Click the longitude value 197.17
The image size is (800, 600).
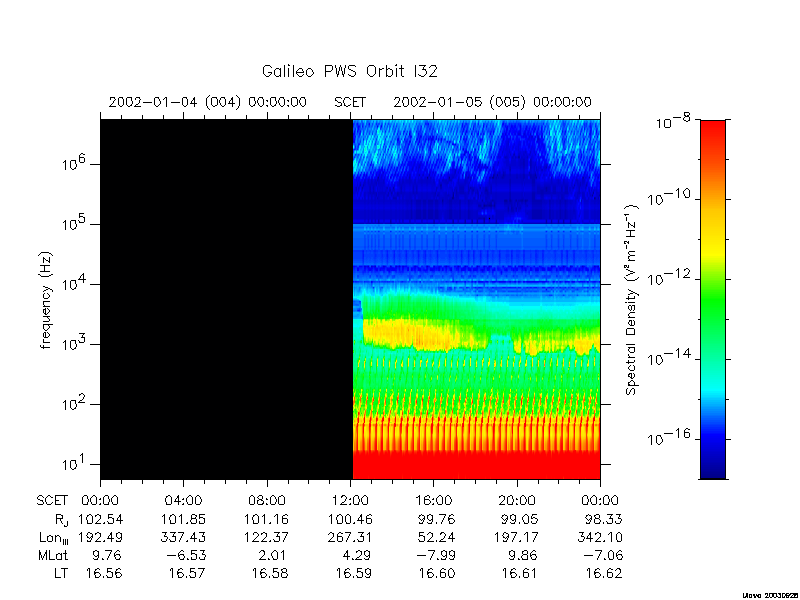516,537
